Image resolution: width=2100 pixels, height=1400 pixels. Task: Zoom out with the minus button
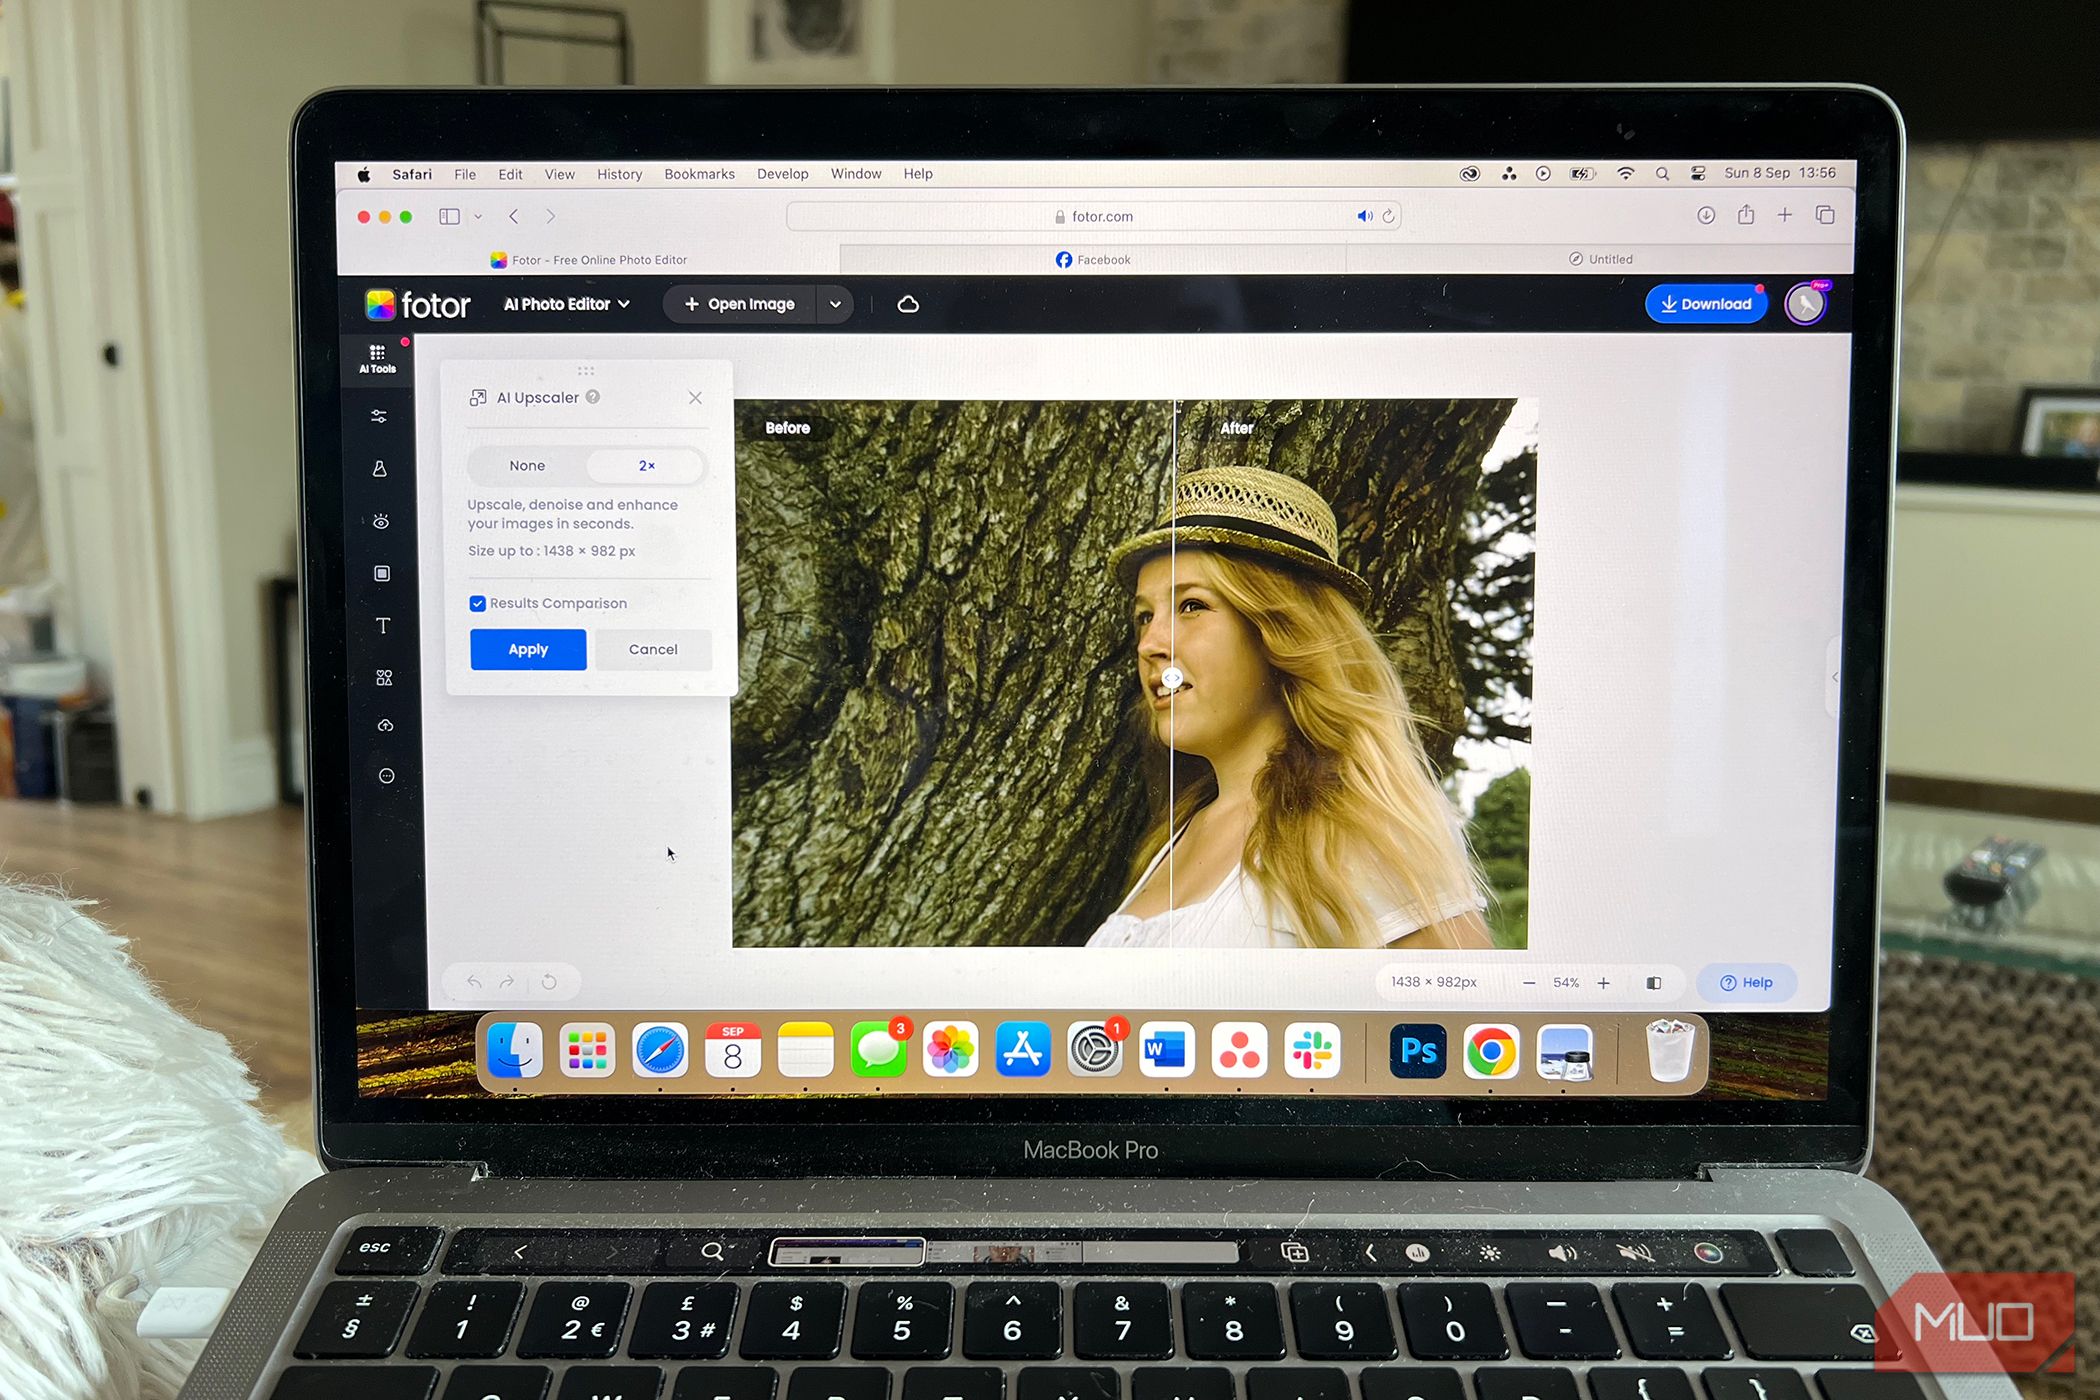coord(1529,983)
